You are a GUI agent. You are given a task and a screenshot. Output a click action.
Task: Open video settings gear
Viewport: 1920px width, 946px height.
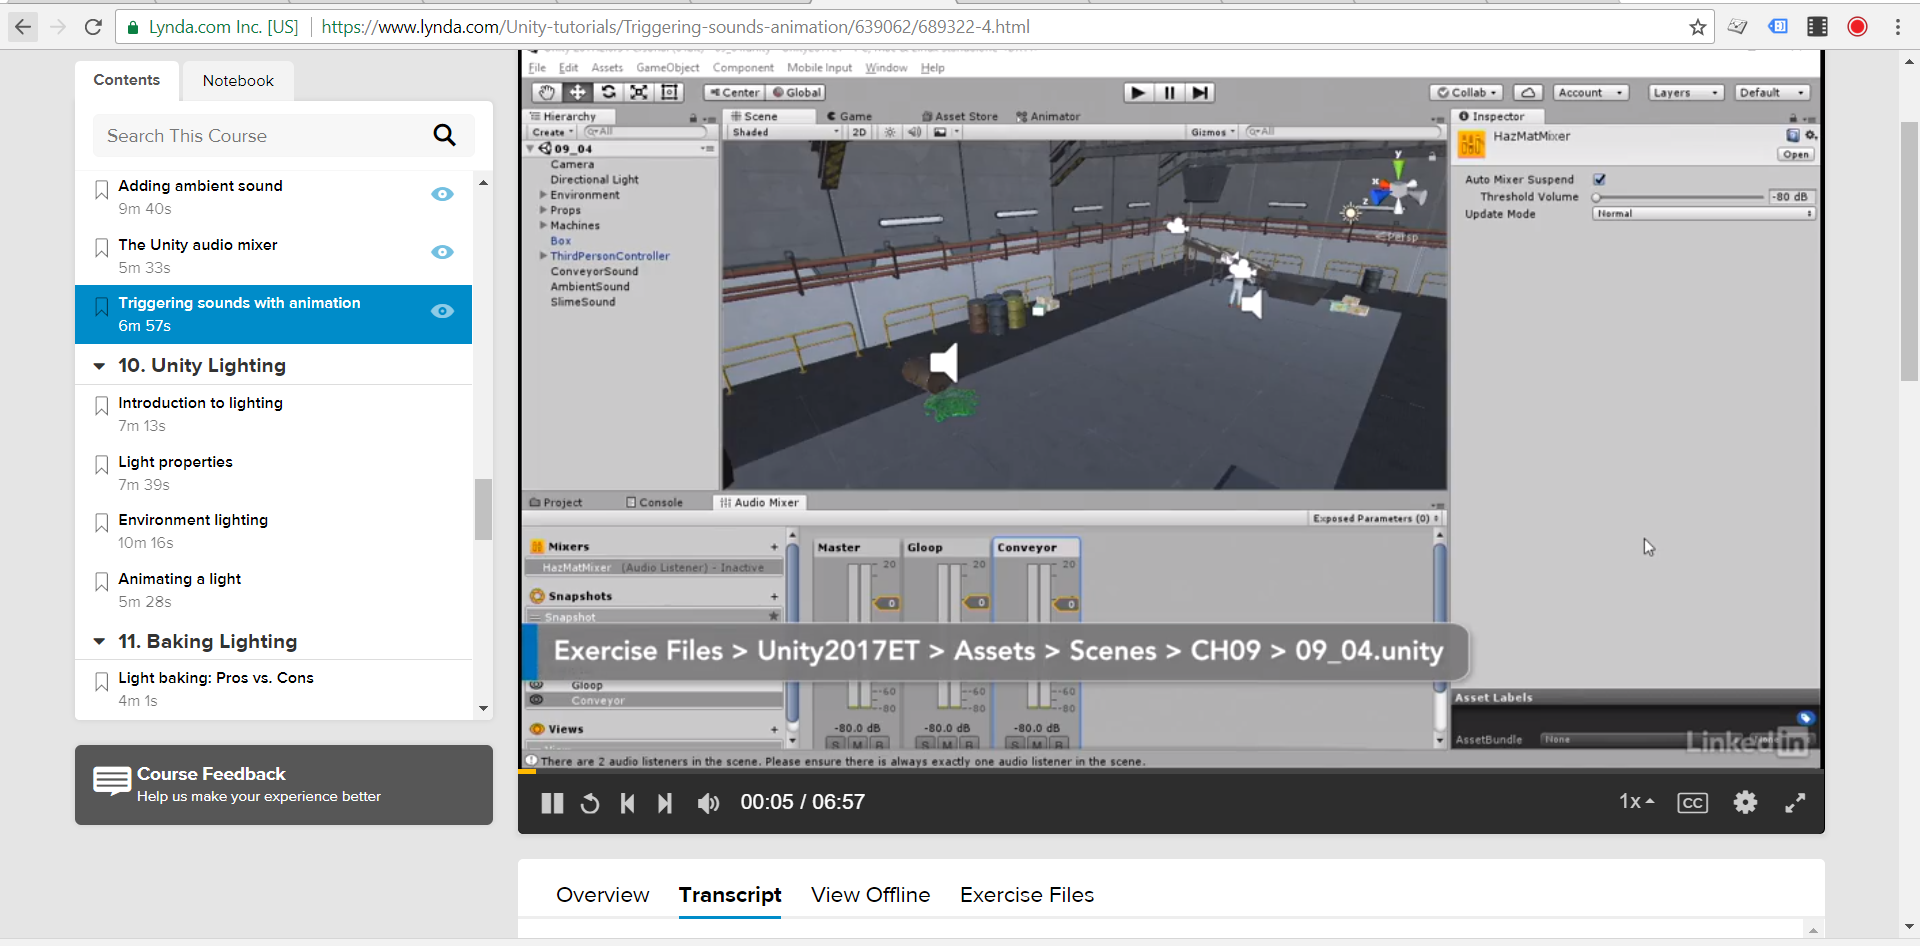[x=1745, y=802]
